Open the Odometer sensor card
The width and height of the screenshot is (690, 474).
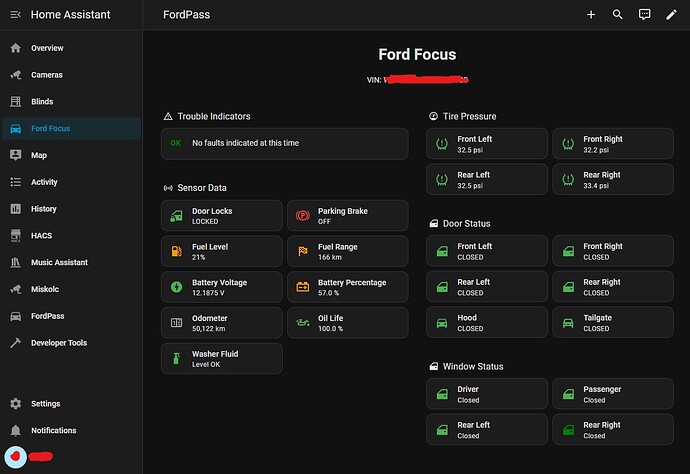(x=221, y=323)
